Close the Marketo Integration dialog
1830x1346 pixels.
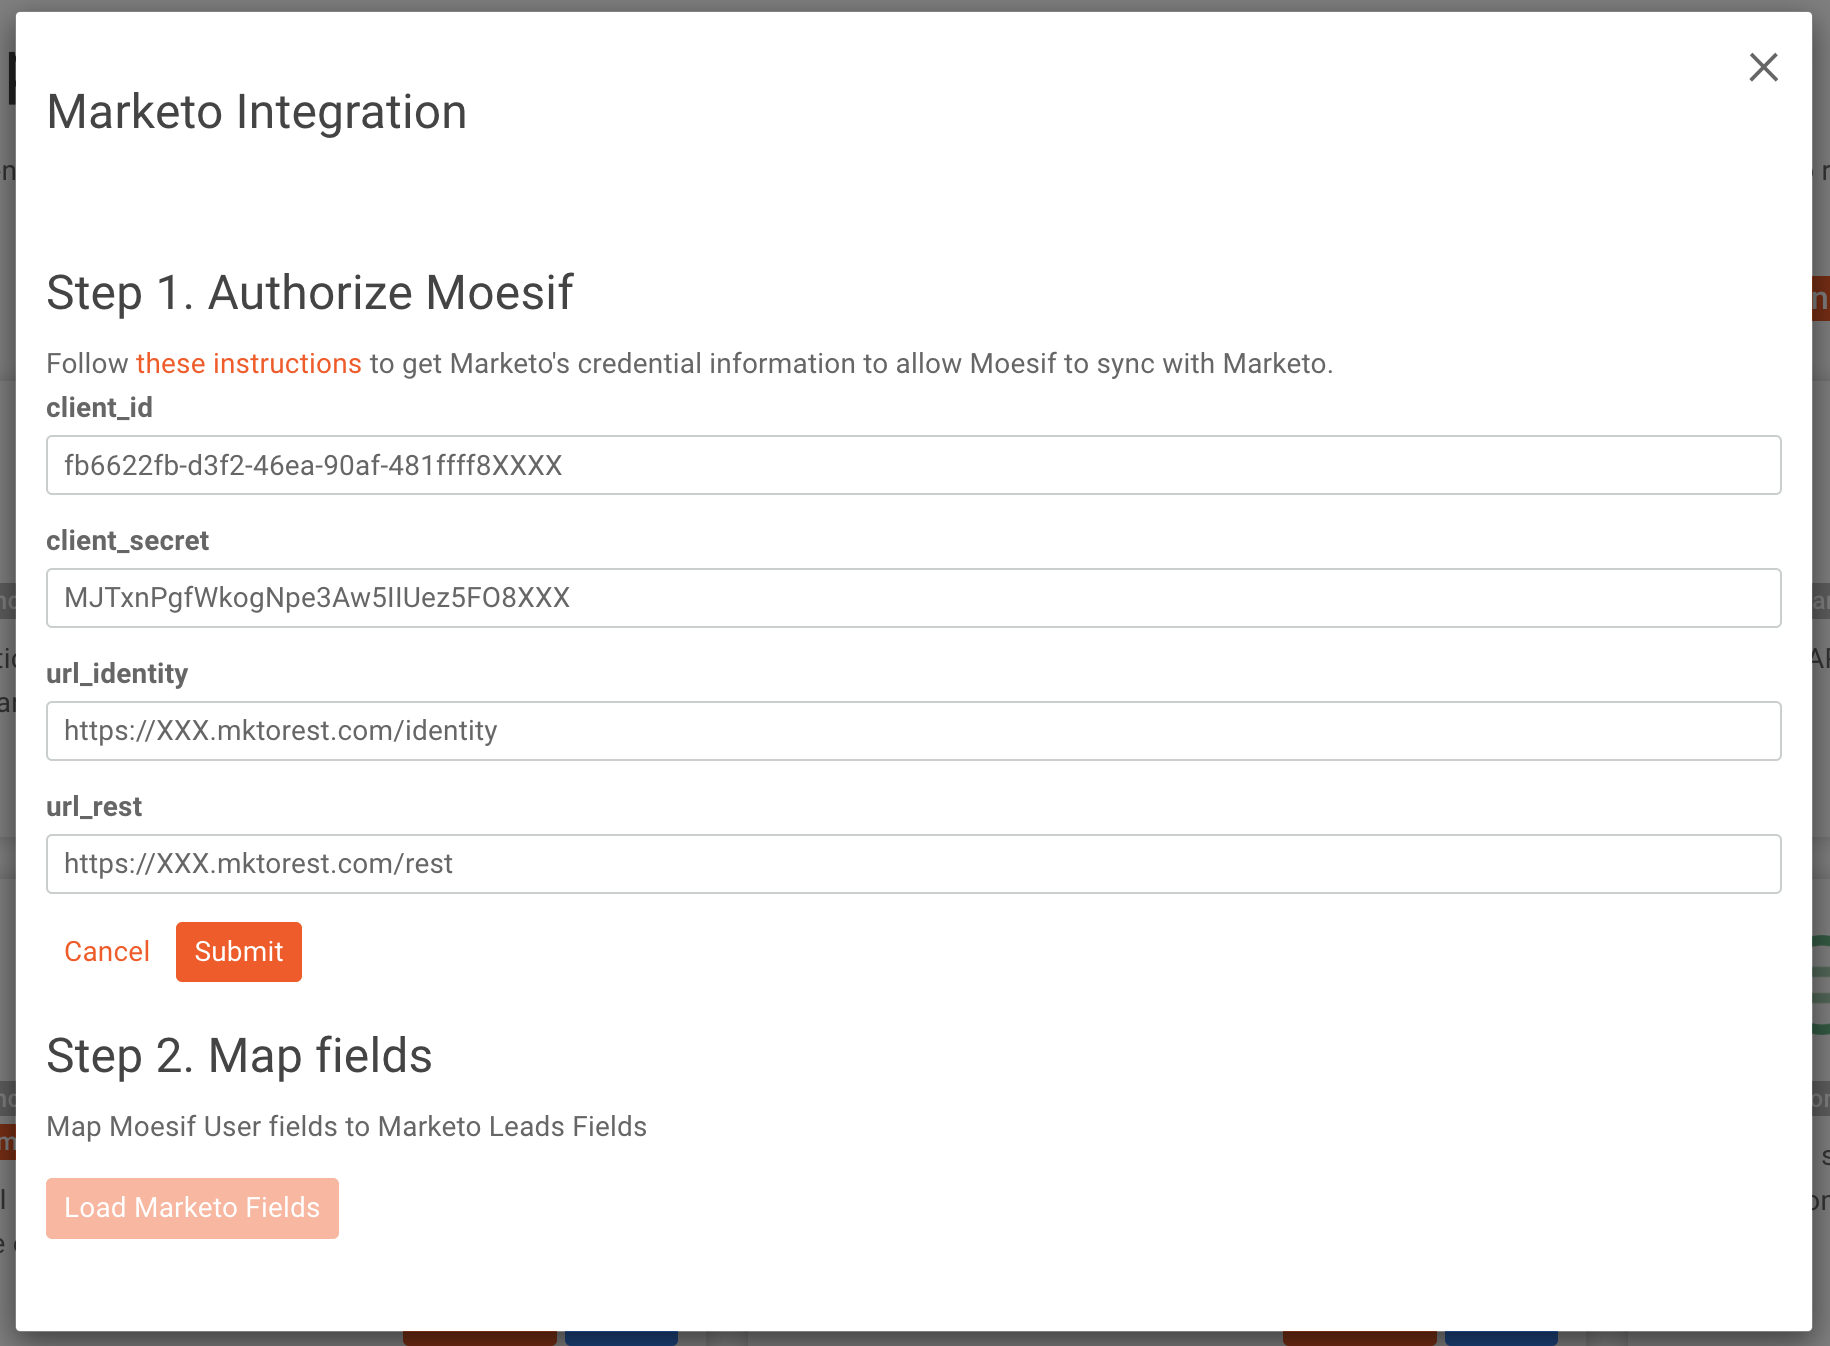pos(1763,68)
